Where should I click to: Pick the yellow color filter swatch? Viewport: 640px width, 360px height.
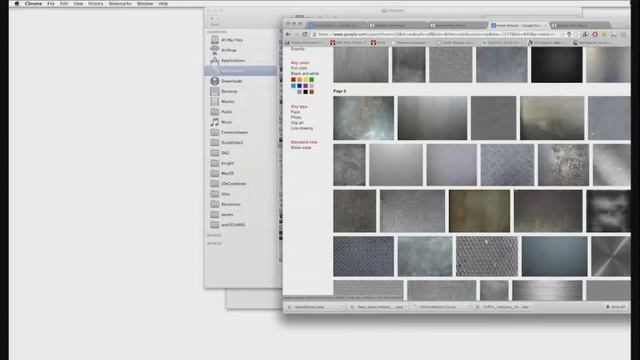(305, 80)
